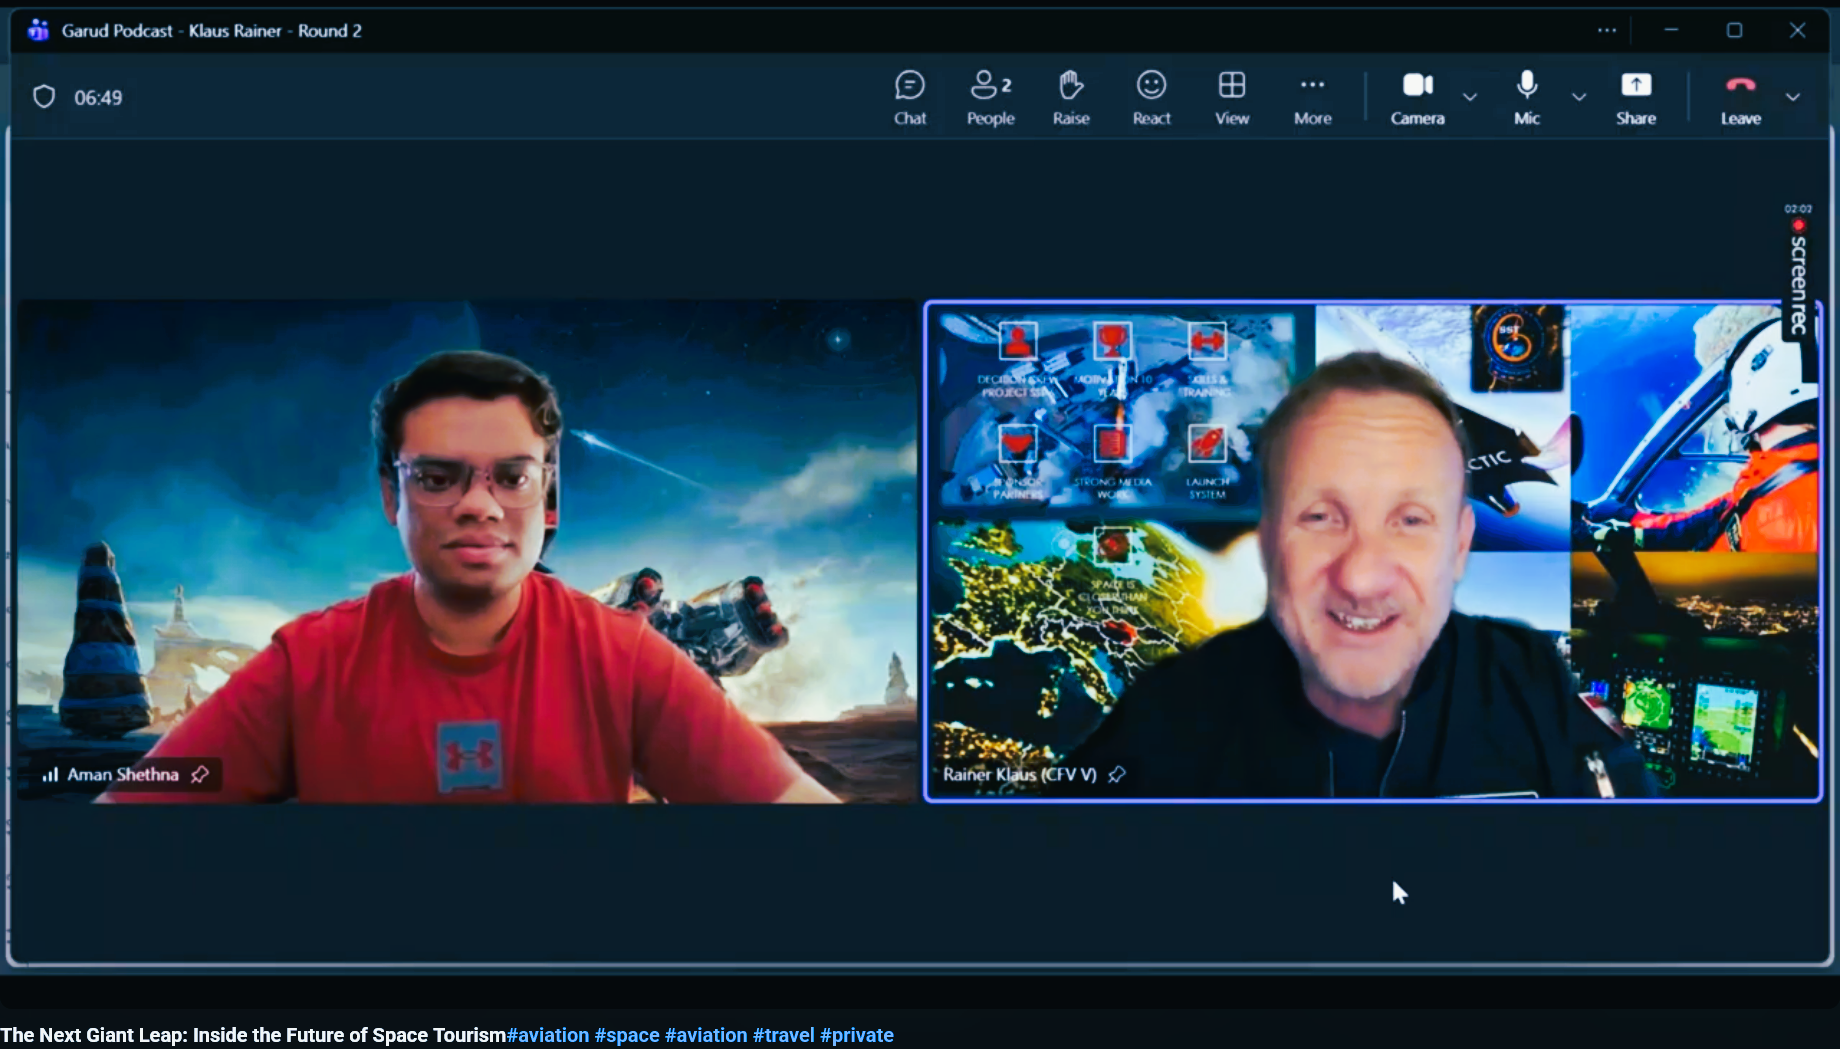Open the Chat panel
This screenshot has width=1840, height=1049.
coord(909,98)
